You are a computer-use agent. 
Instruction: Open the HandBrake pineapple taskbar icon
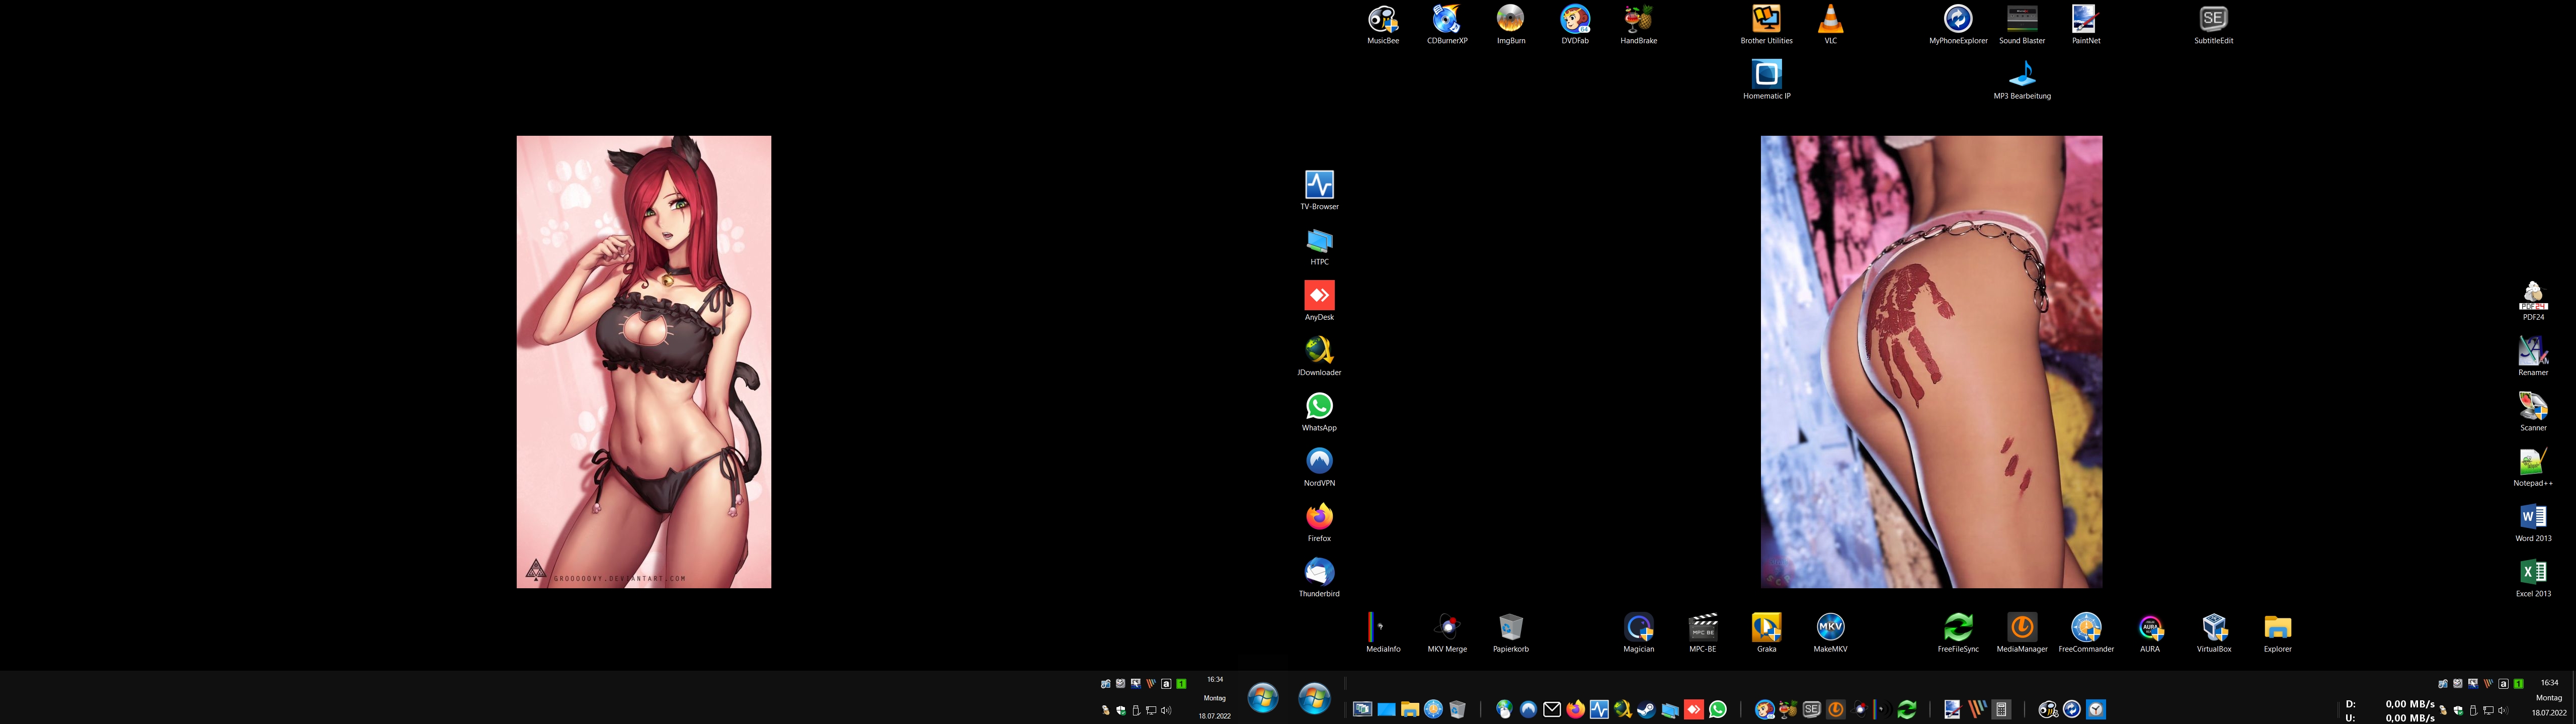[x=1788, y=709]
